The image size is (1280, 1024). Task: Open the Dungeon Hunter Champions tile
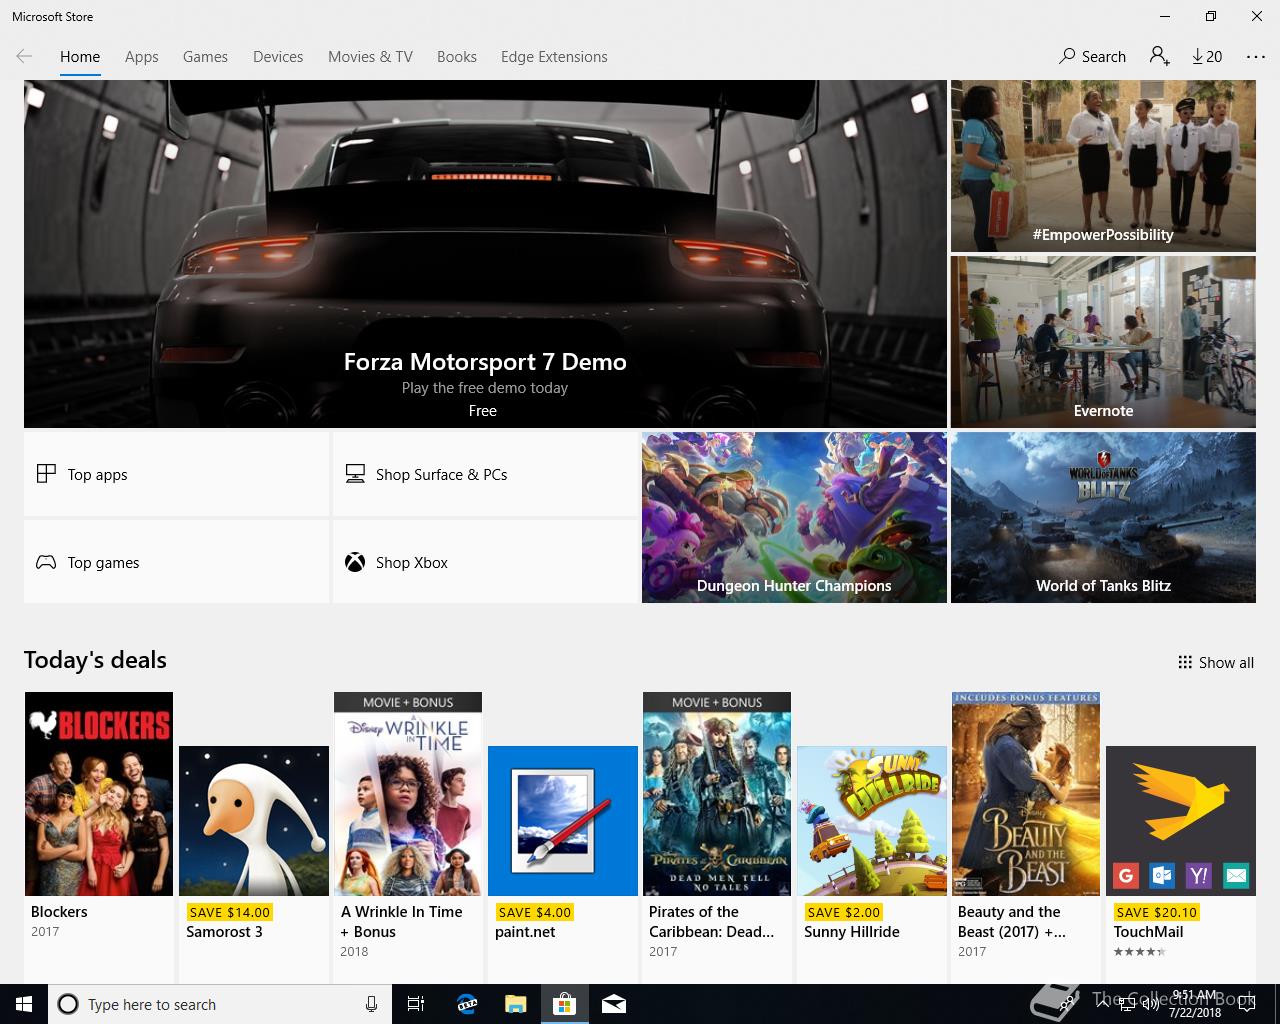pos(794,517)
